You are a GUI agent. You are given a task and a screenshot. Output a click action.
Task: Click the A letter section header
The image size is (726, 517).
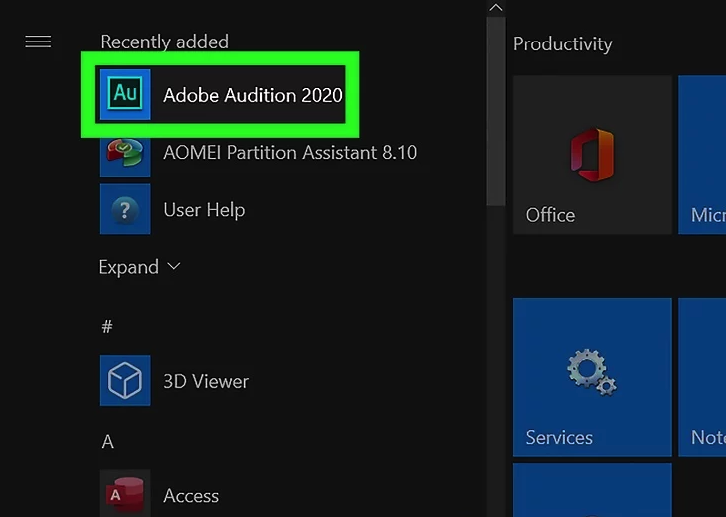coord(107,441)
